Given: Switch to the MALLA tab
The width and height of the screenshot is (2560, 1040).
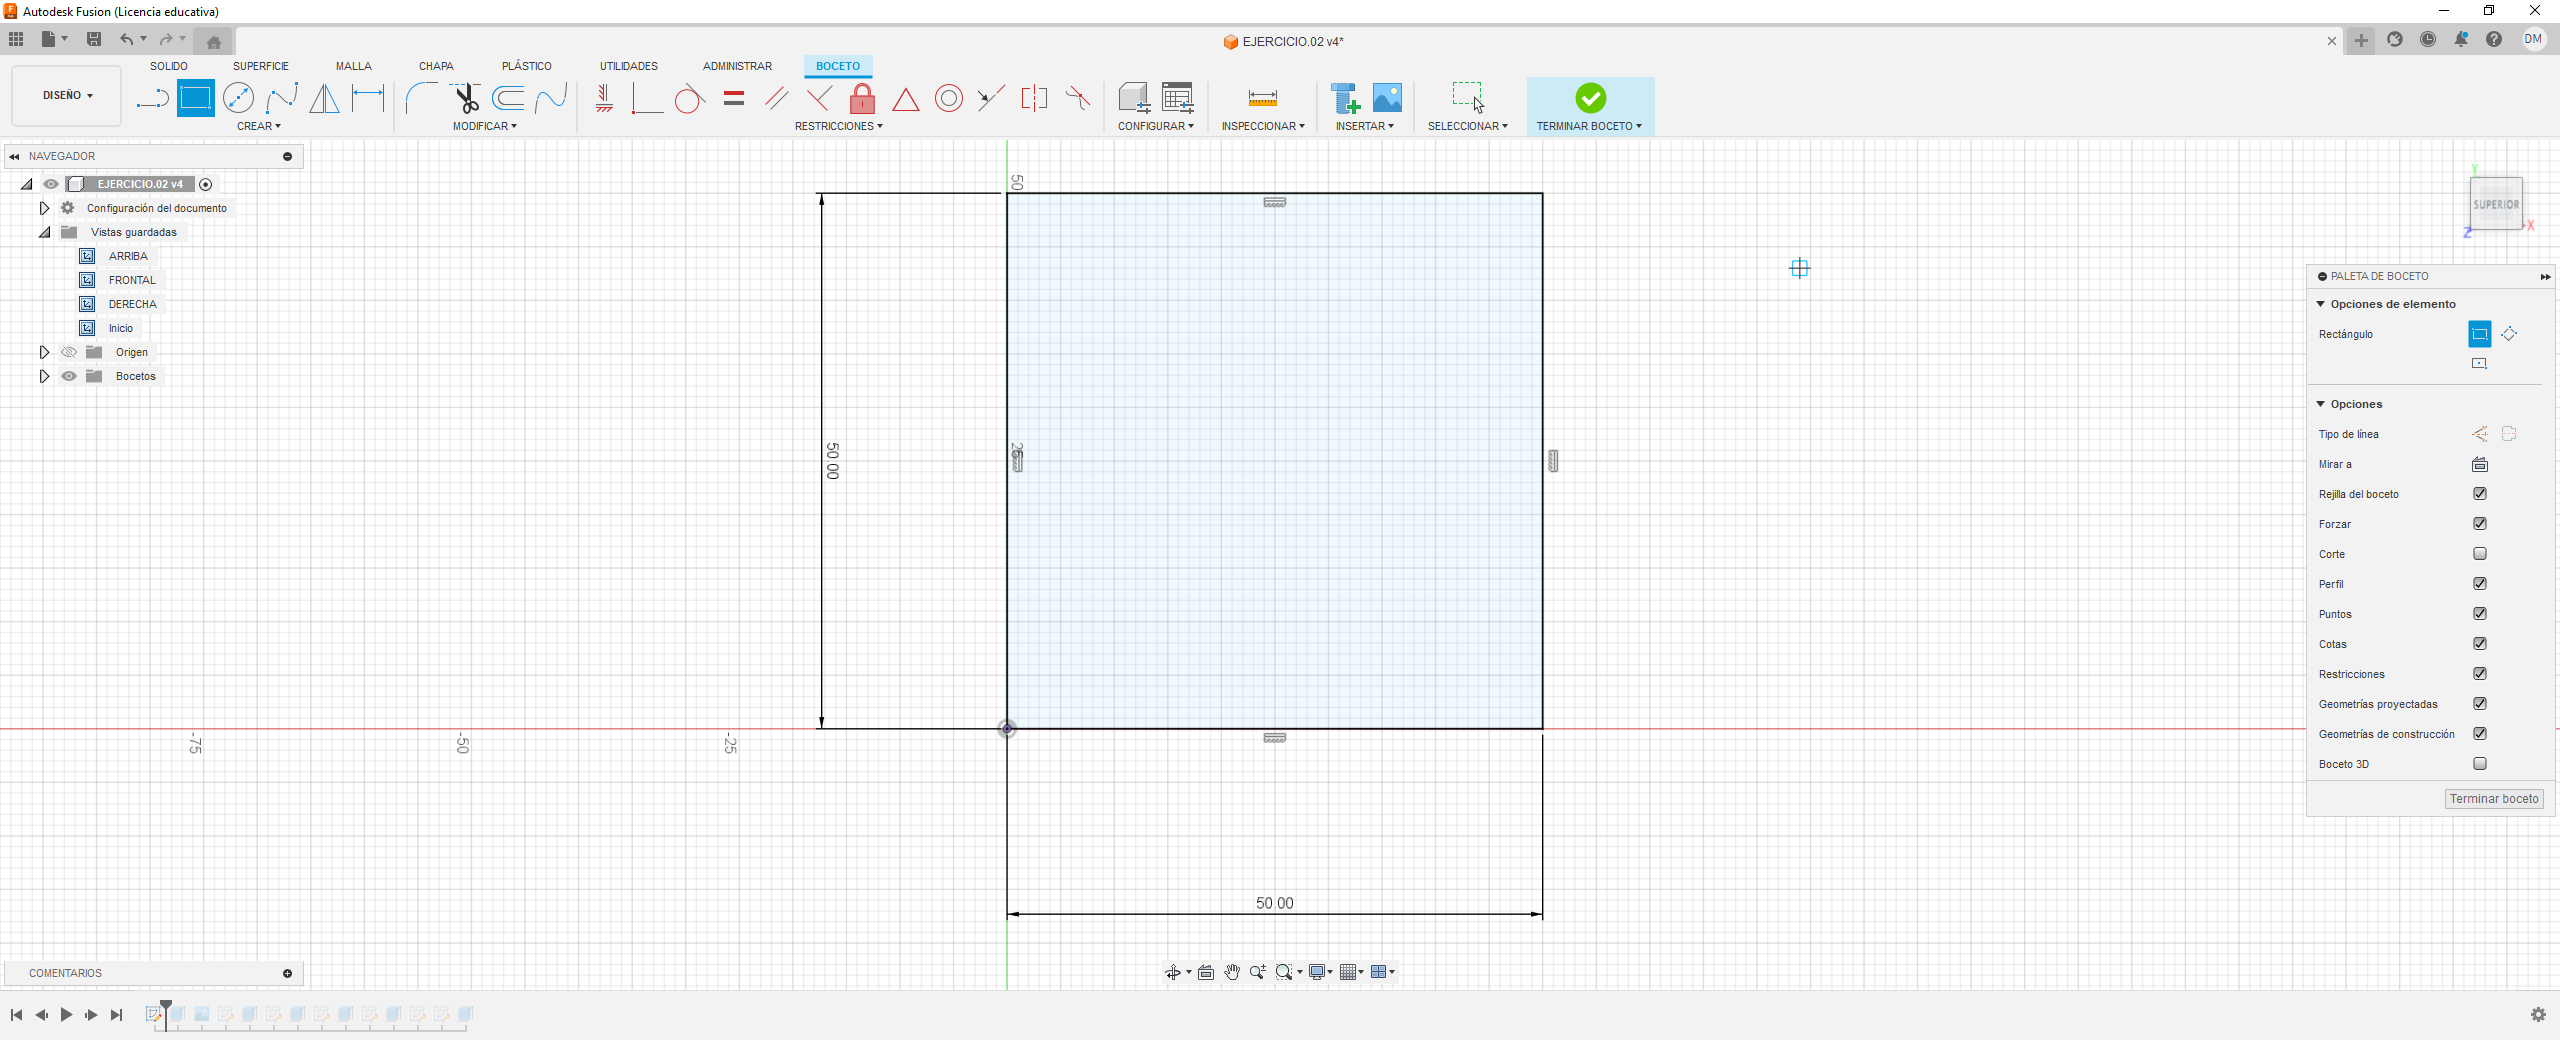Looking at the screenshot, I should 354,66.
